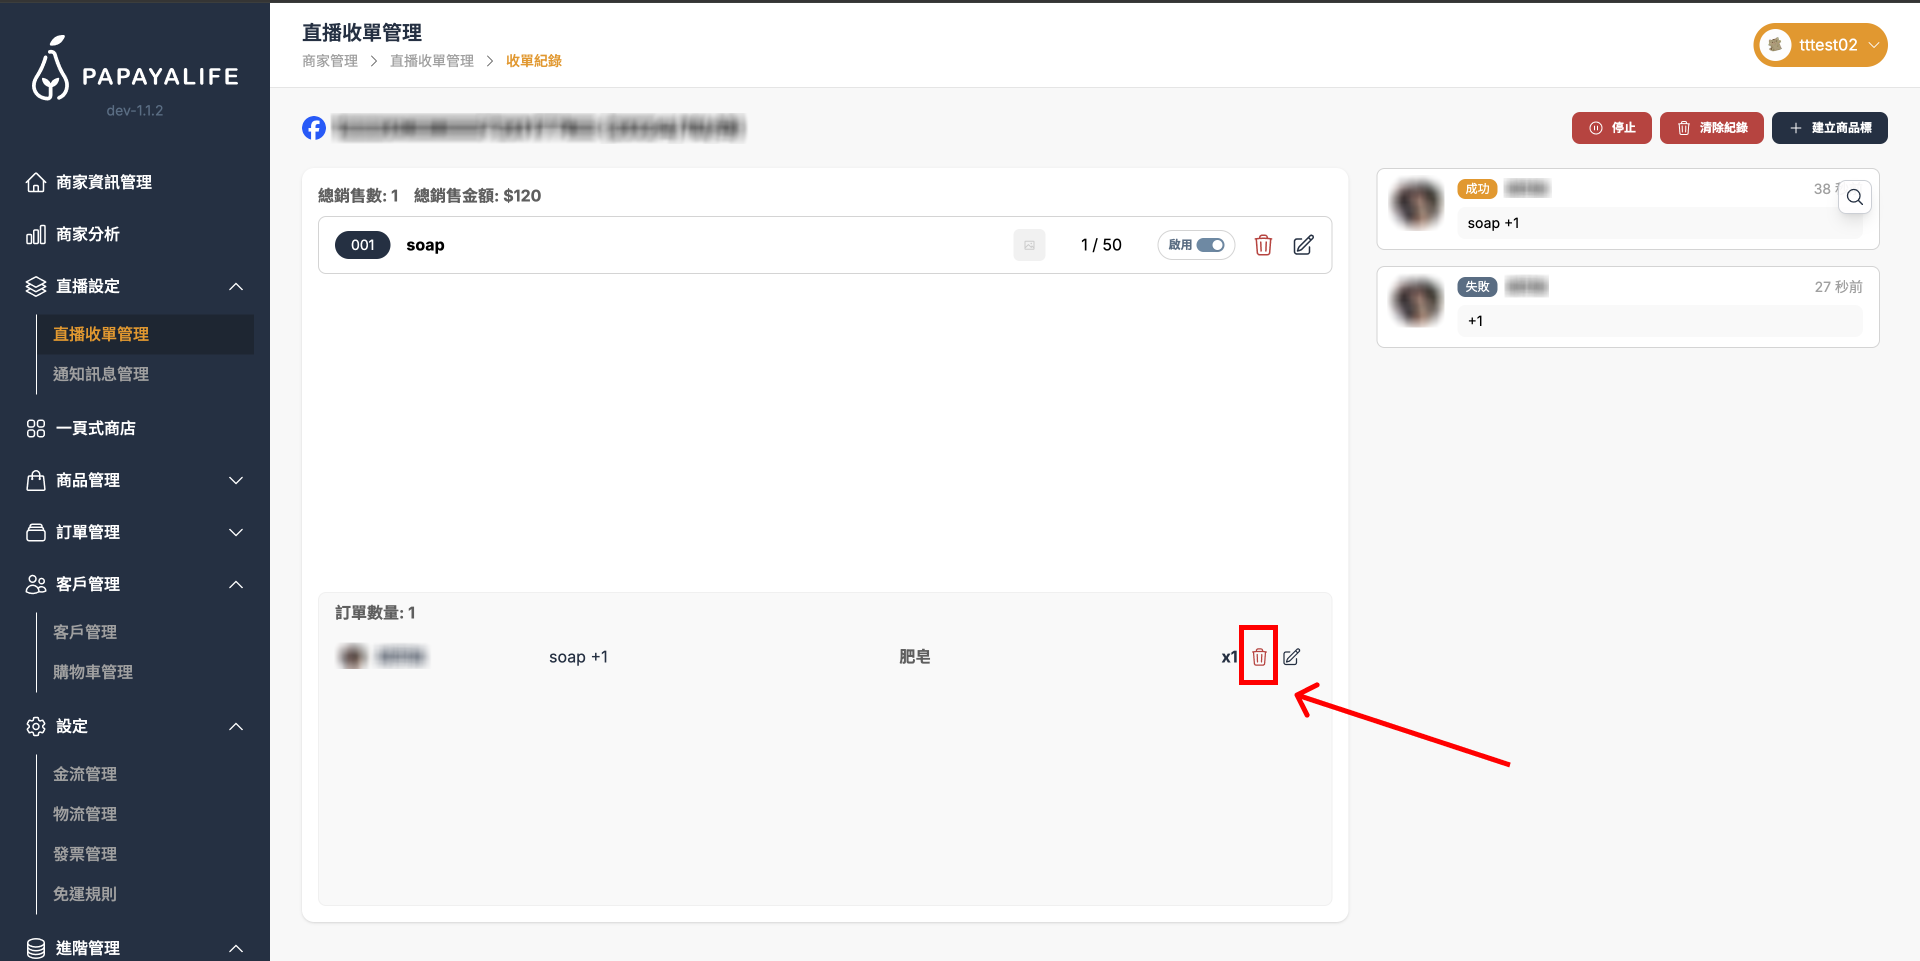Toggle the 啟用 switch for soap
Viewport: 1920px width, 961px height.
click(x=1210, y=245)
